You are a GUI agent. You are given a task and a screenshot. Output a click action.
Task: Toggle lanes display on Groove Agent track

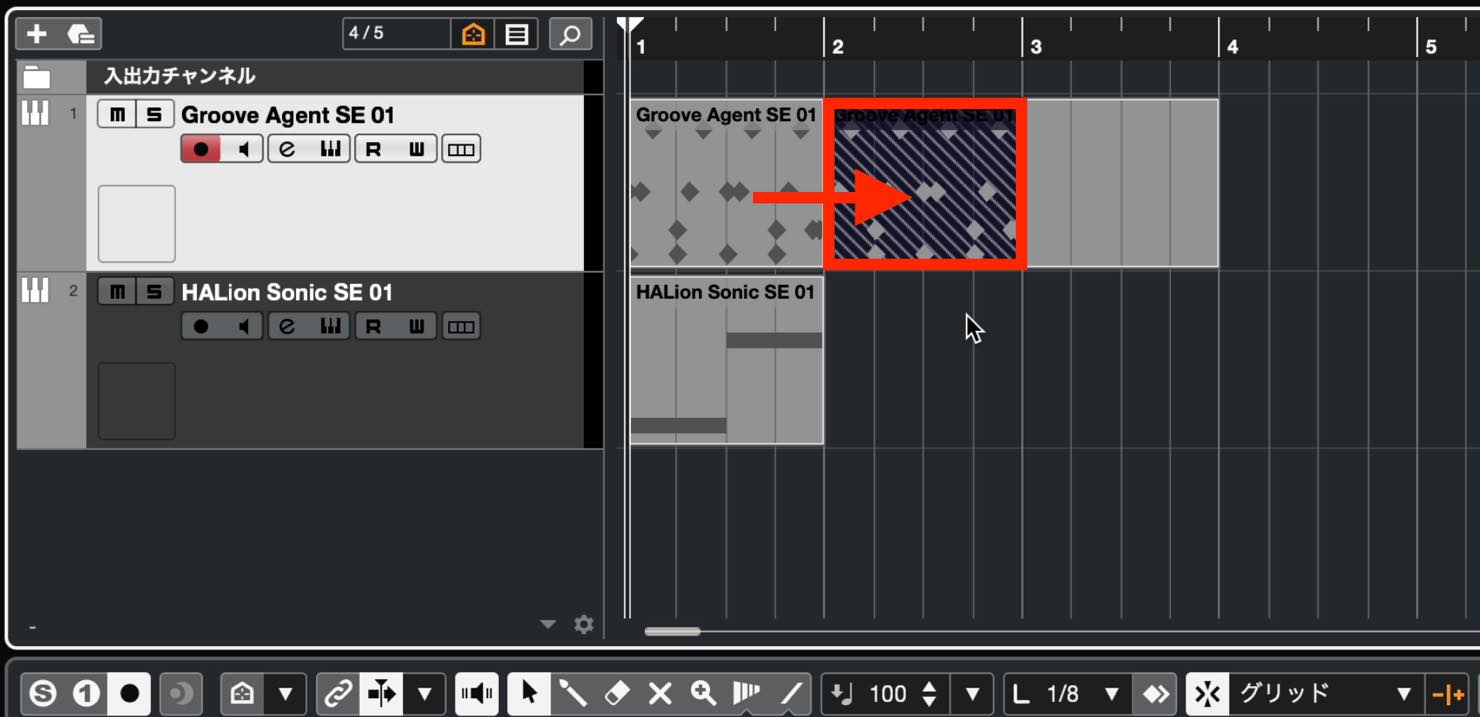[x=461, y=149]
